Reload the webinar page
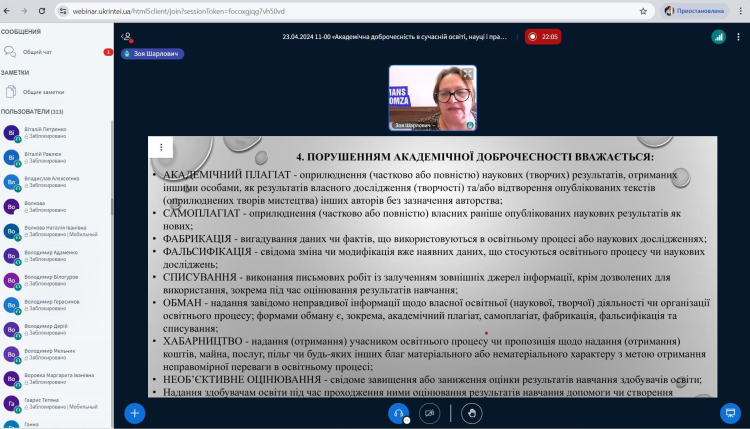This screenshot has width=750, height=429. (x=46, y=11)
